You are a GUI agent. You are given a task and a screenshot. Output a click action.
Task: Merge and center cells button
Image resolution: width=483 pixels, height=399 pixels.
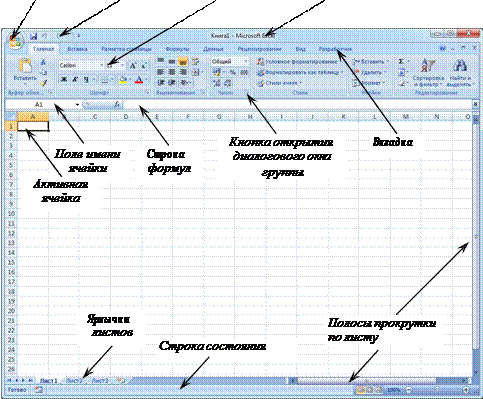tap(195, 72)
